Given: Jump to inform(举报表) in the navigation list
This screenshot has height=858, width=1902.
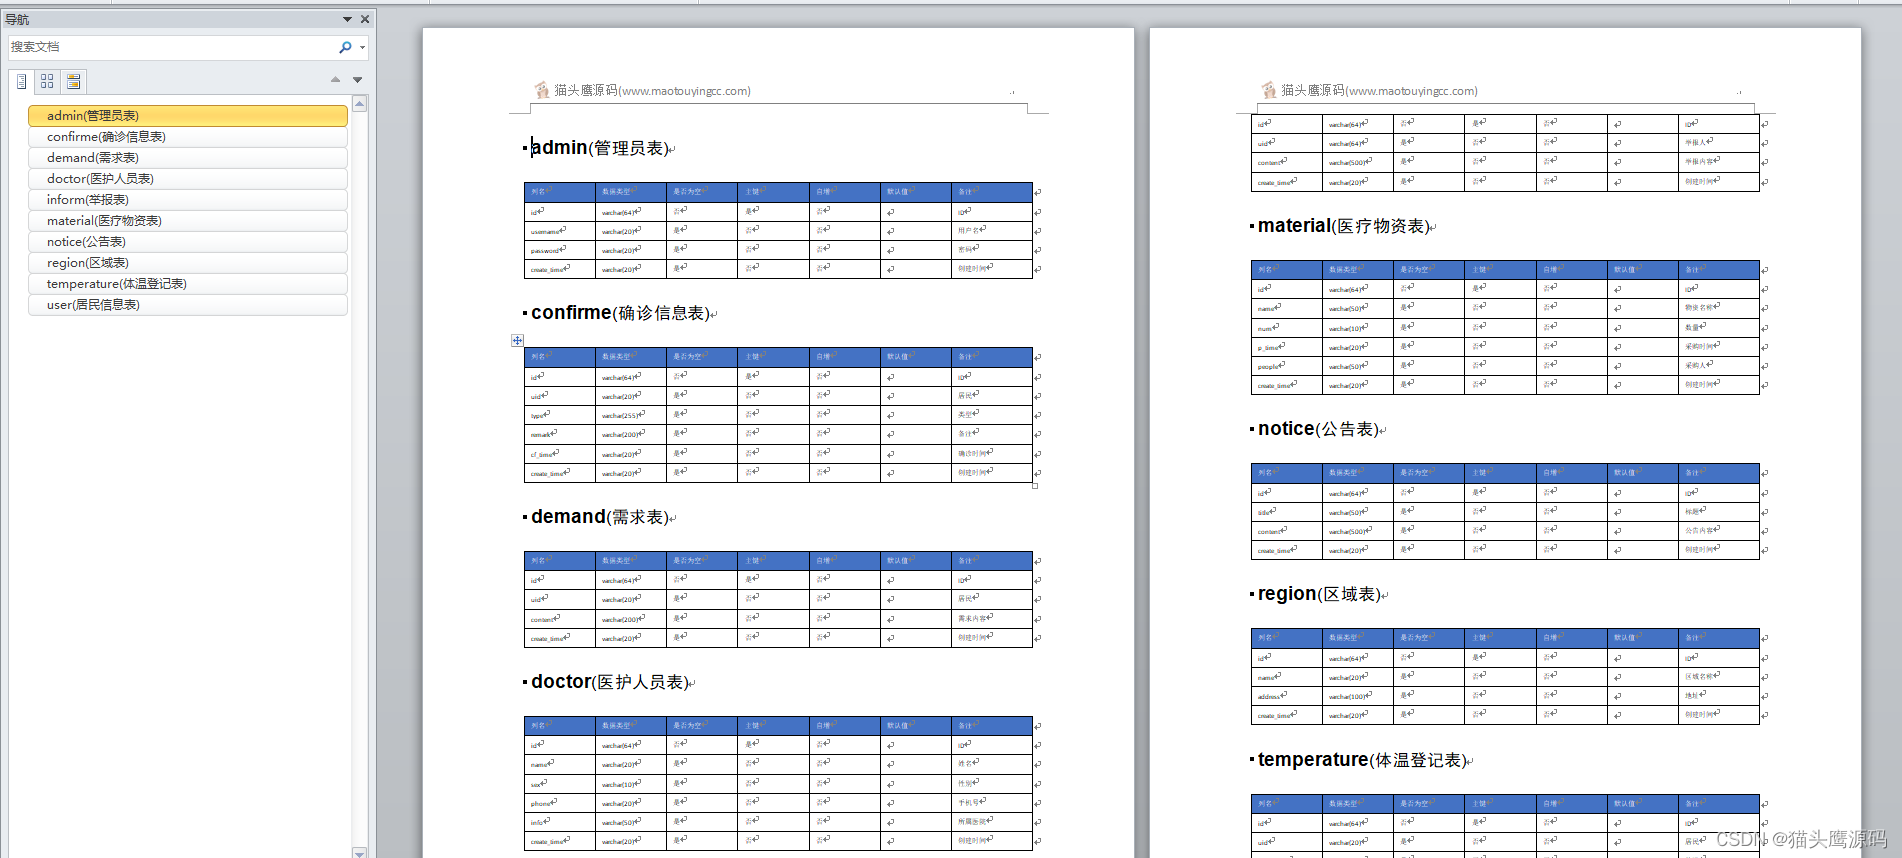Looking at the screenshot, I should (x=188, y=200).
